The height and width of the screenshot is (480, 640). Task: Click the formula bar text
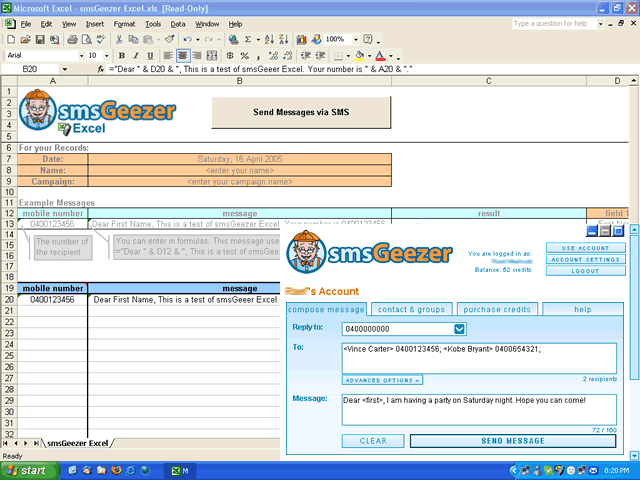[260, 69]
